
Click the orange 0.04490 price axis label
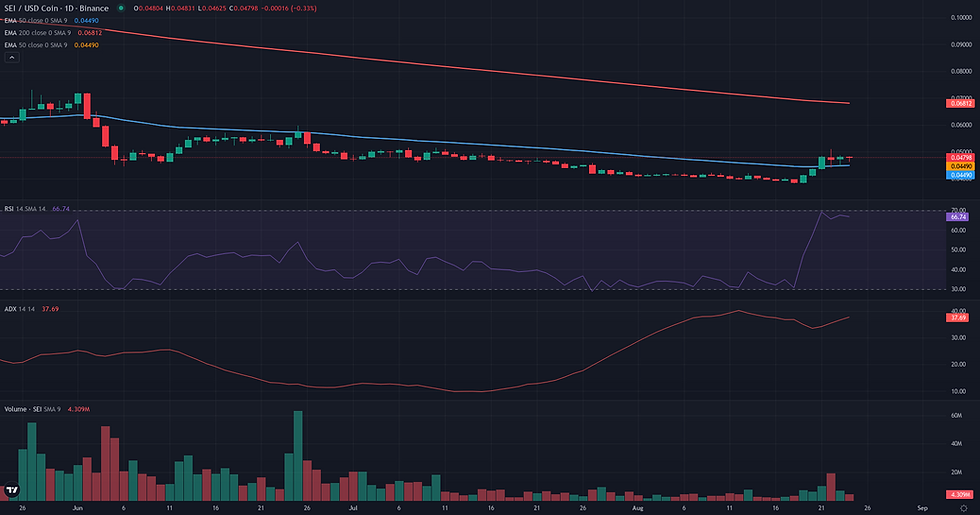click(960, 166)
